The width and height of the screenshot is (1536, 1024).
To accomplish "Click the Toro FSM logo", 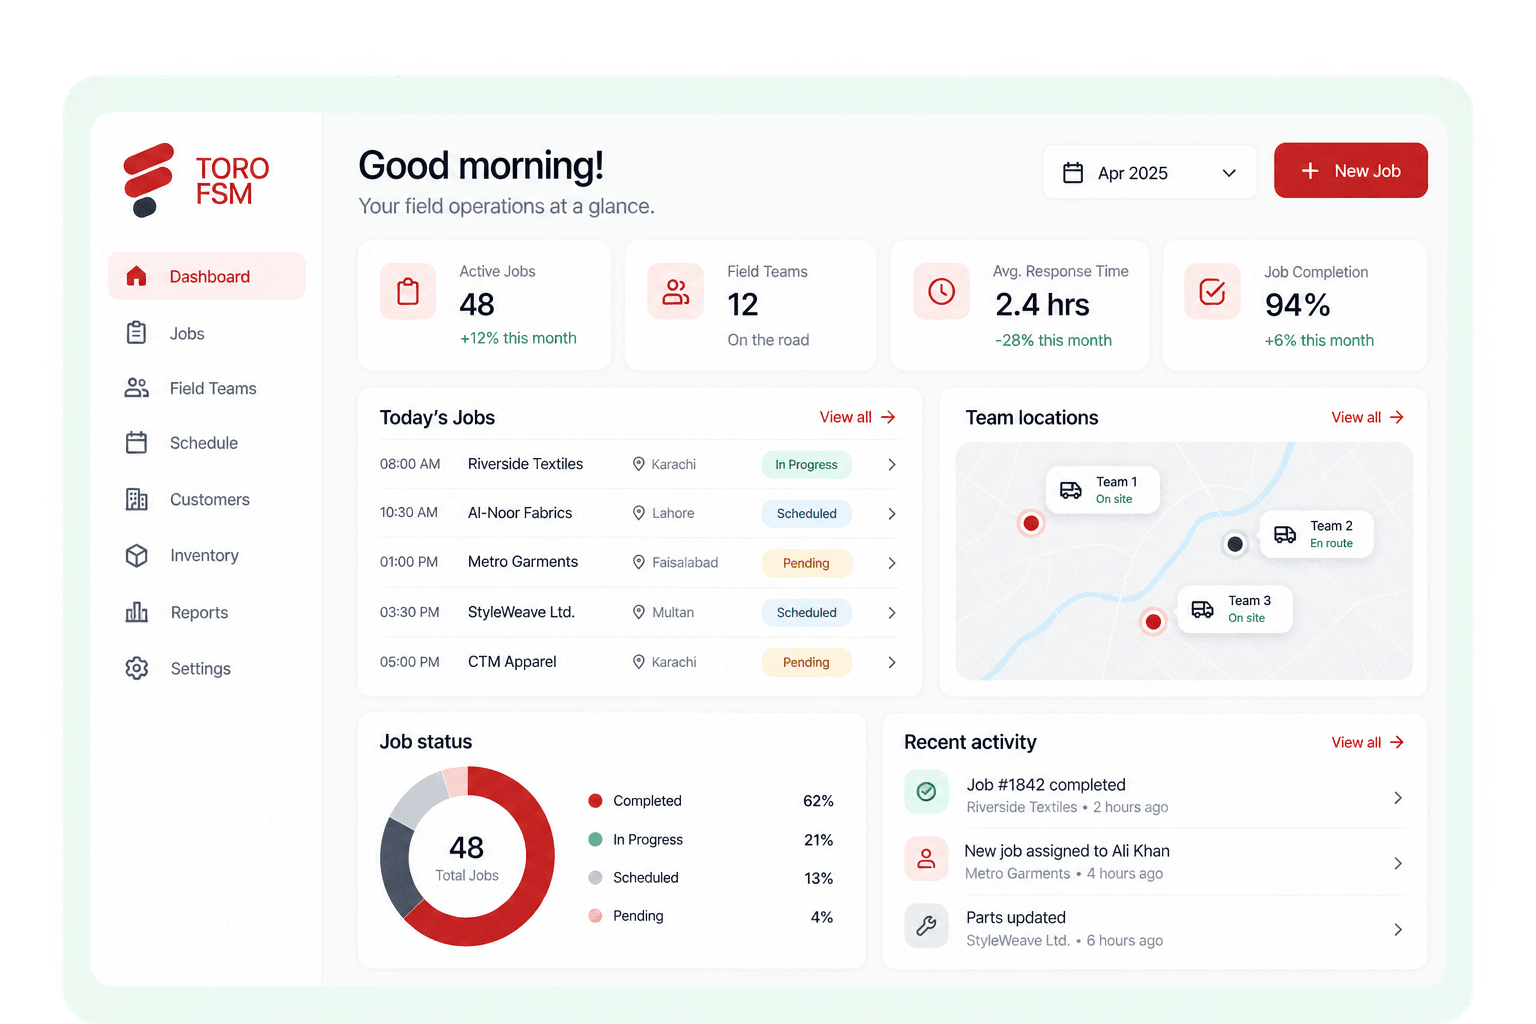I will 196,180.
